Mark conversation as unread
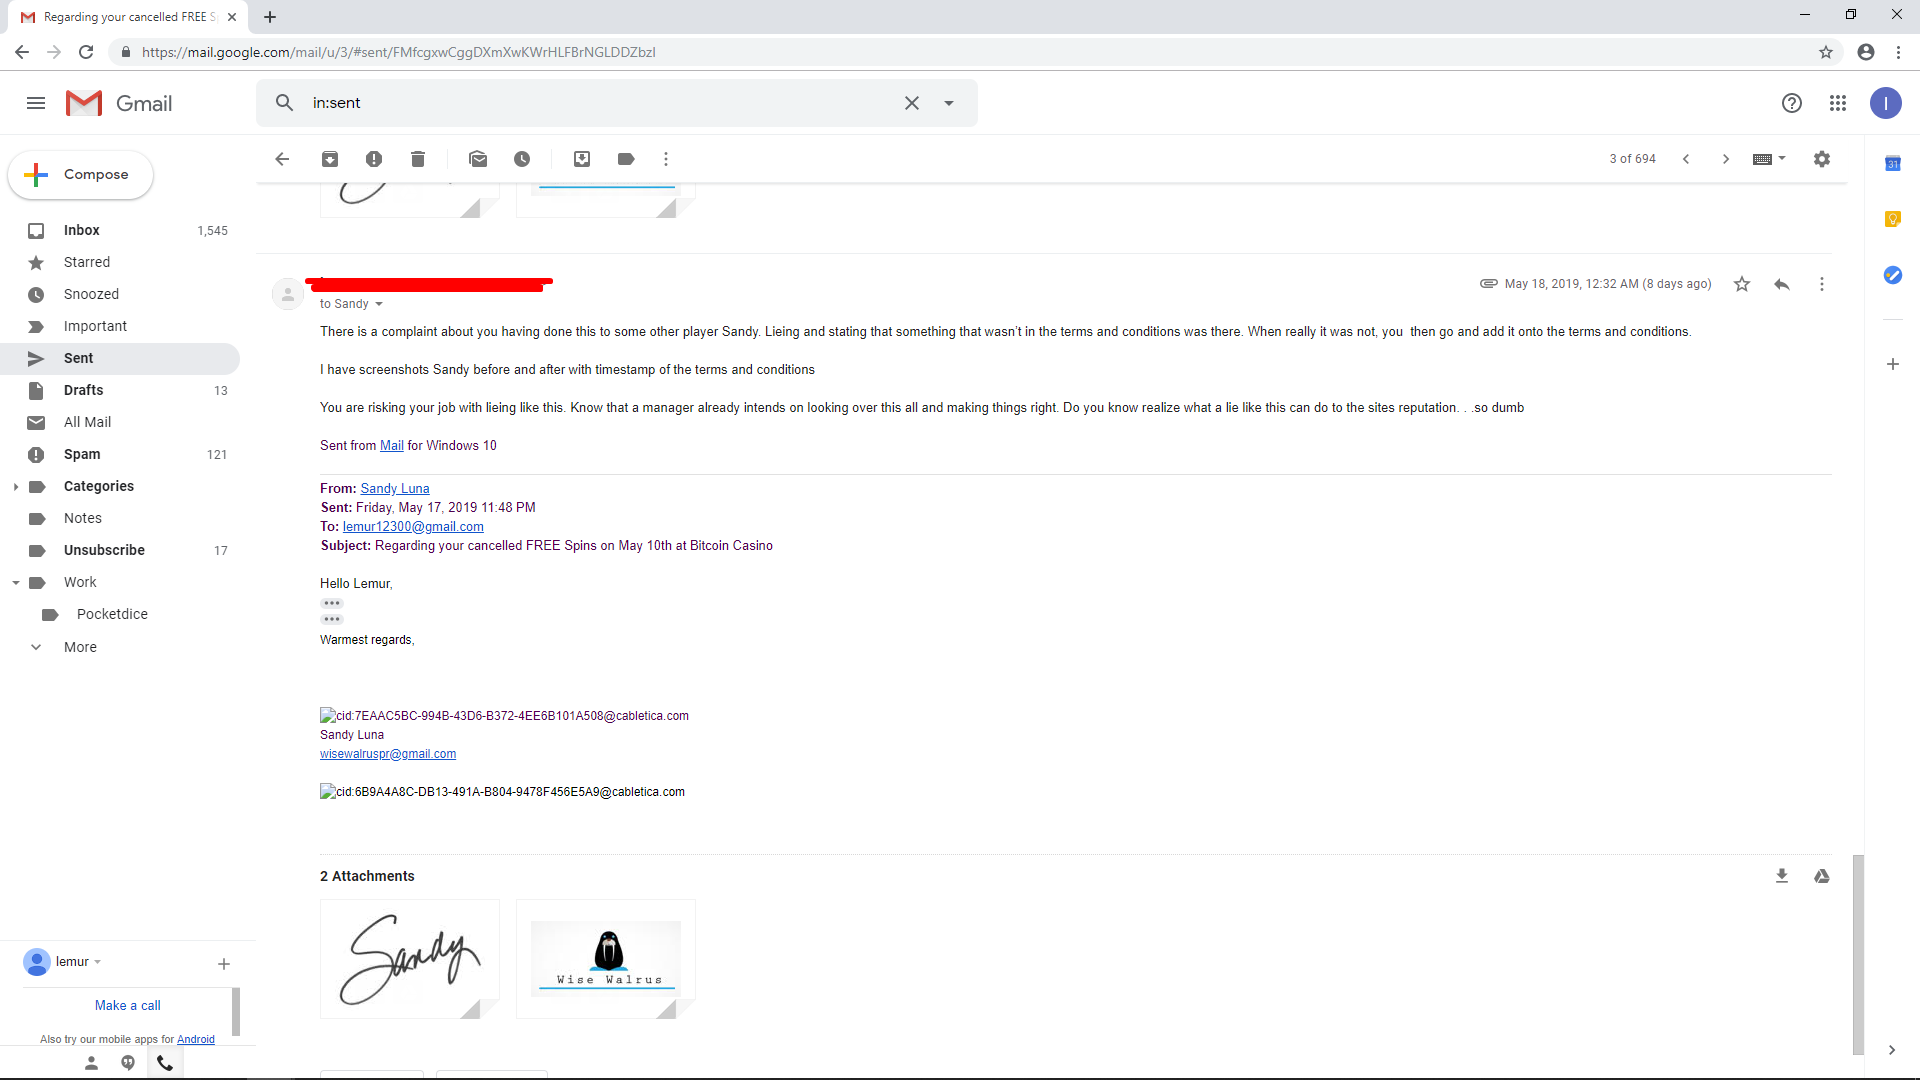The image size is (1920, 1080). pos(478,159)
